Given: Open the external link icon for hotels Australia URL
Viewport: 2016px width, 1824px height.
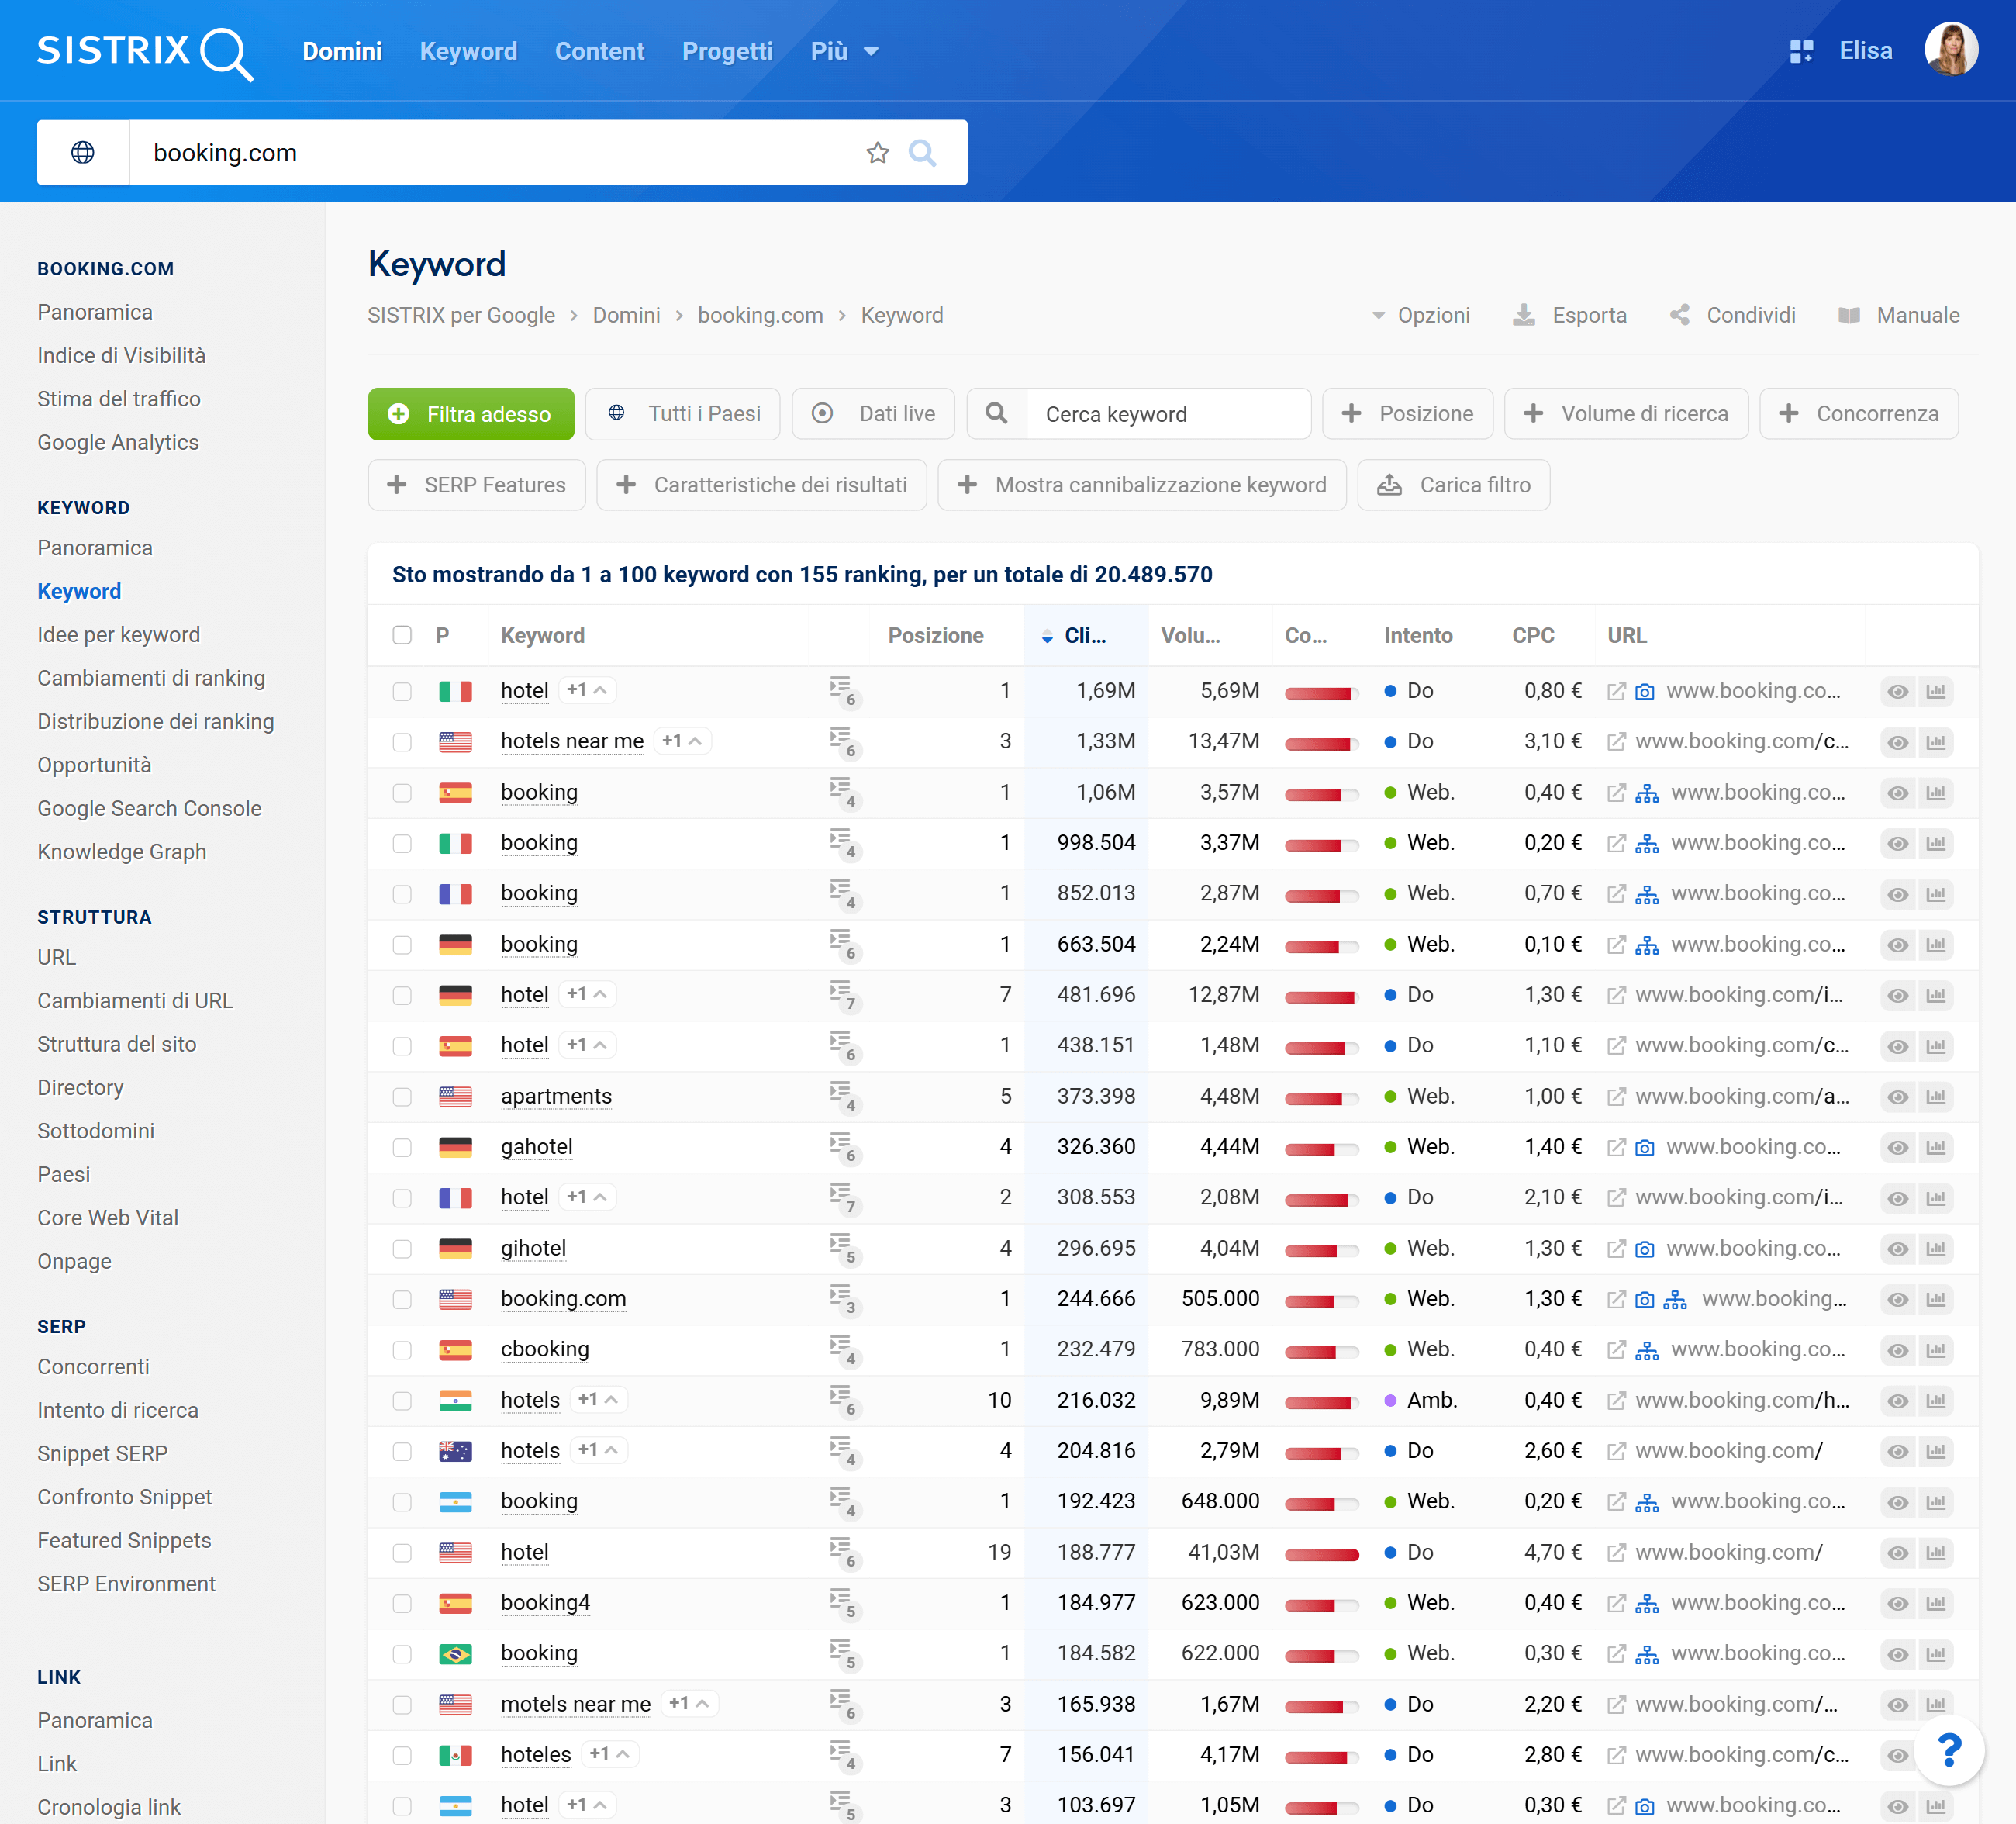Looking at the screenshot, I should pos(1616,1451).
